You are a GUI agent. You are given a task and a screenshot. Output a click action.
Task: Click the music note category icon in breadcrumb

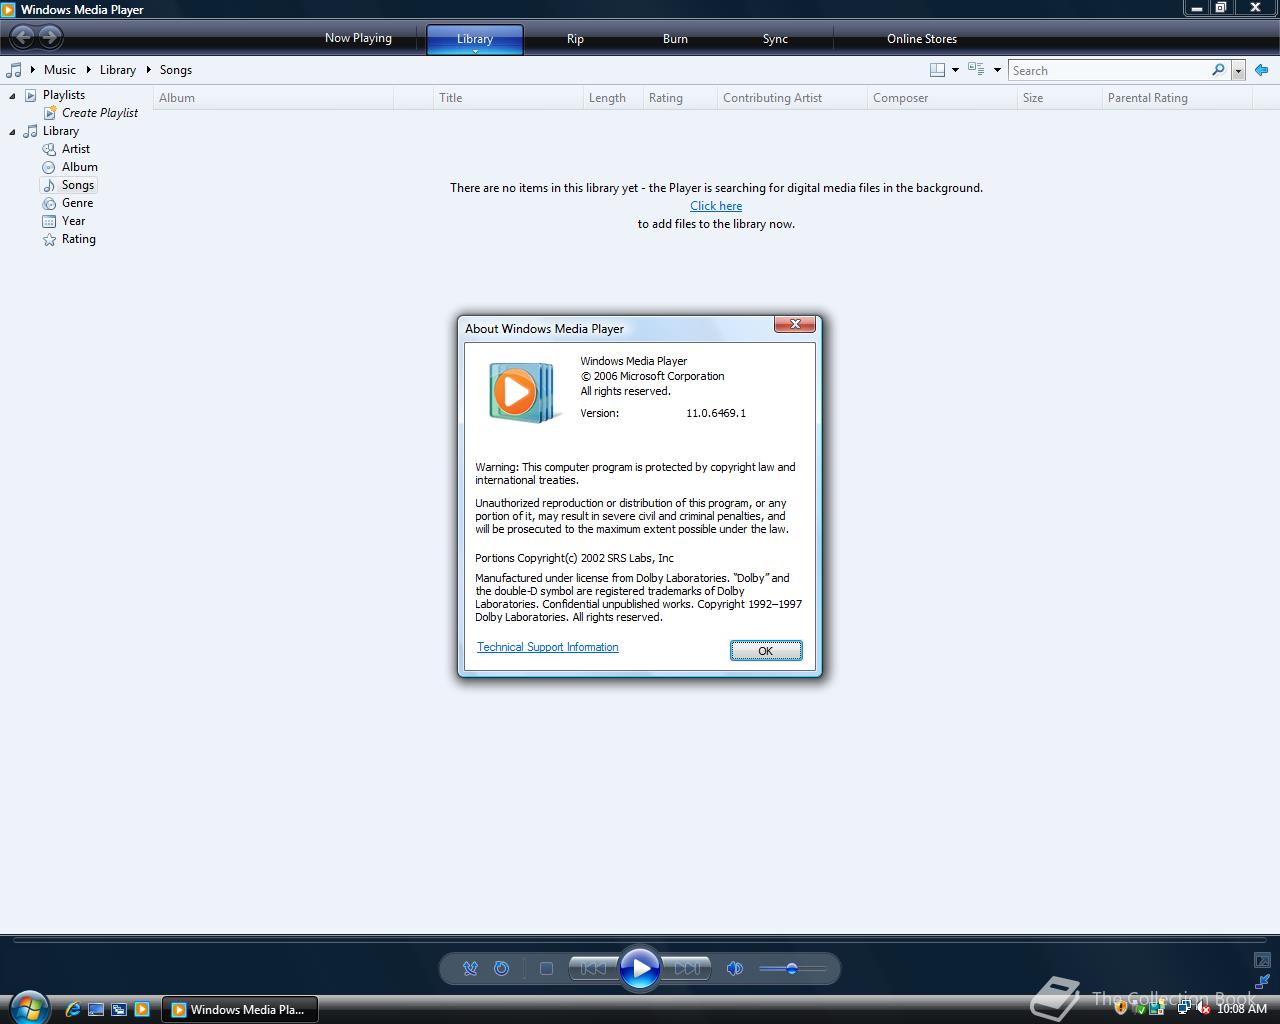coord(14,70)
